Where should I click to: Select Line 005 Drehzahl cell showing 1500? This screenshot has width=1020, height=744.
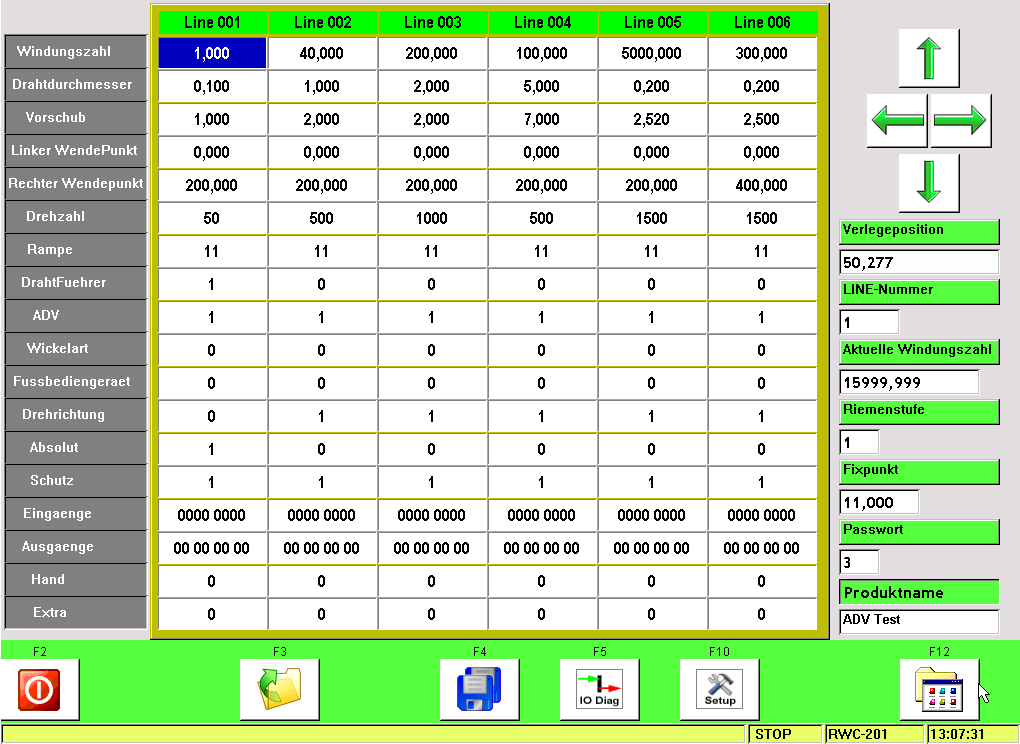652,219
